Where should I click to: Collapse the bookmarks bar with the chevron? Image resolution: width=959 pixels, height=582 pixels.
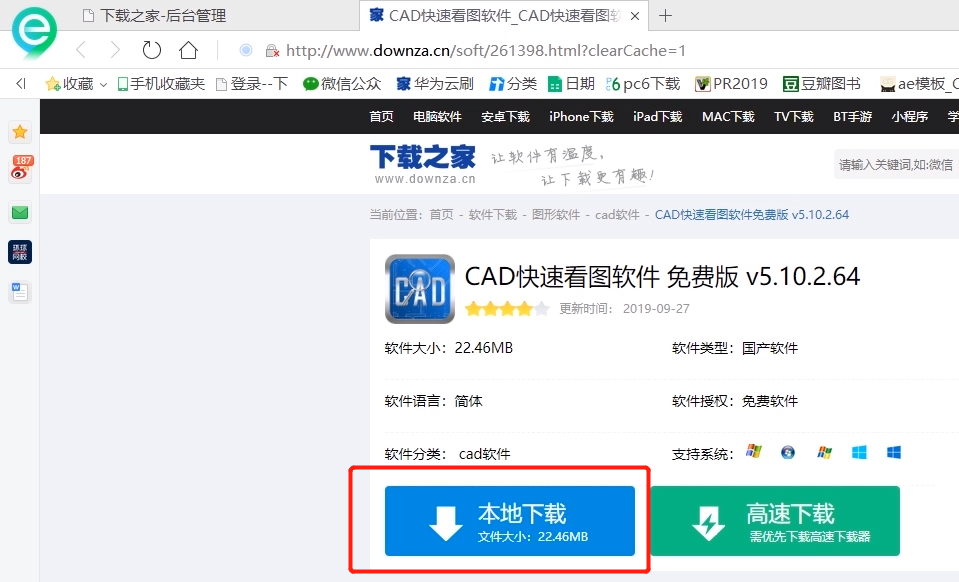coord(20,84)
